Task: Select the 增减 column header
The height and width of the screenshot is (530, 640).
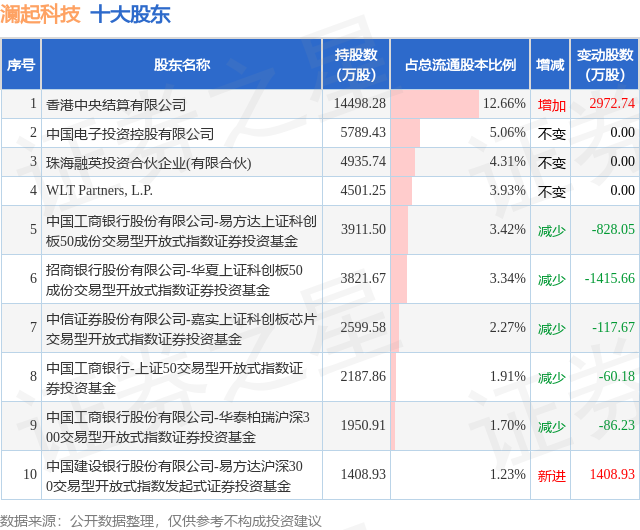Action: (x=550, y=65)
